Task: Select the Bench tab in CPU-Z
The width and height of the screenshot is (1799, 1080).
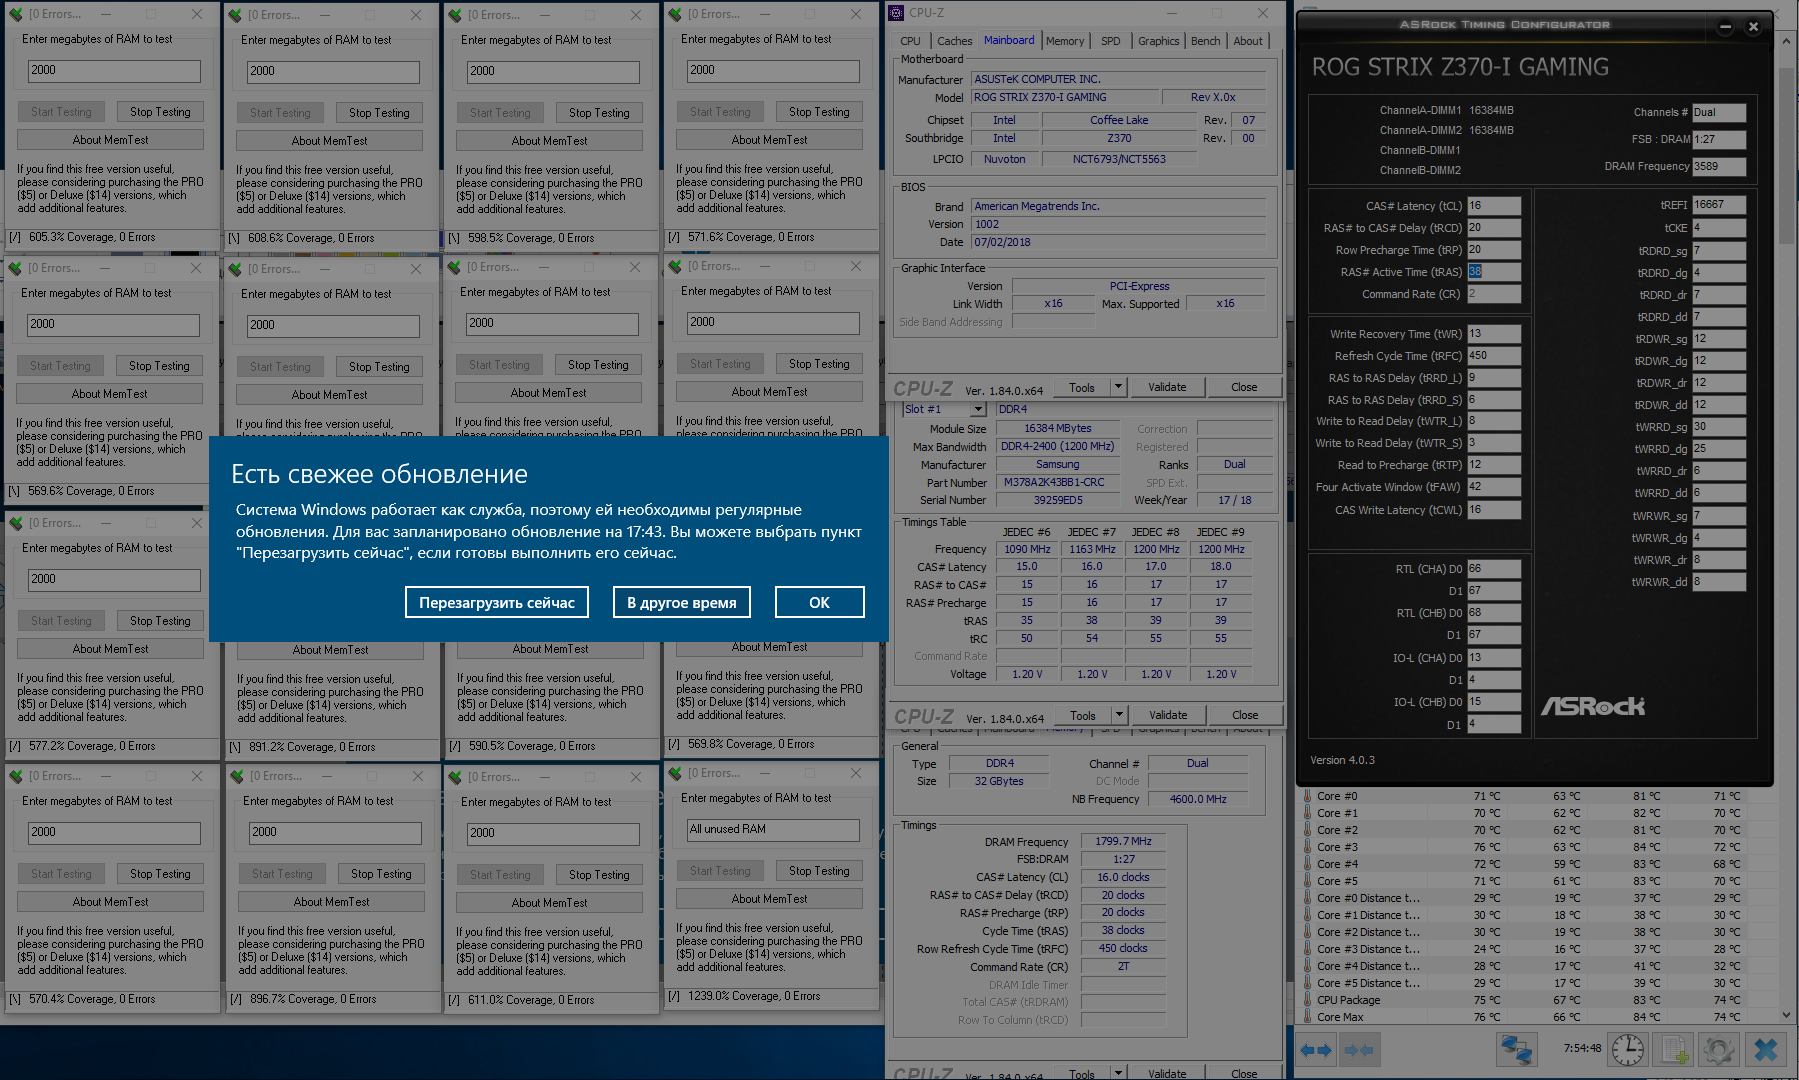Action: pyautogui.click(x=1206, y=41)
